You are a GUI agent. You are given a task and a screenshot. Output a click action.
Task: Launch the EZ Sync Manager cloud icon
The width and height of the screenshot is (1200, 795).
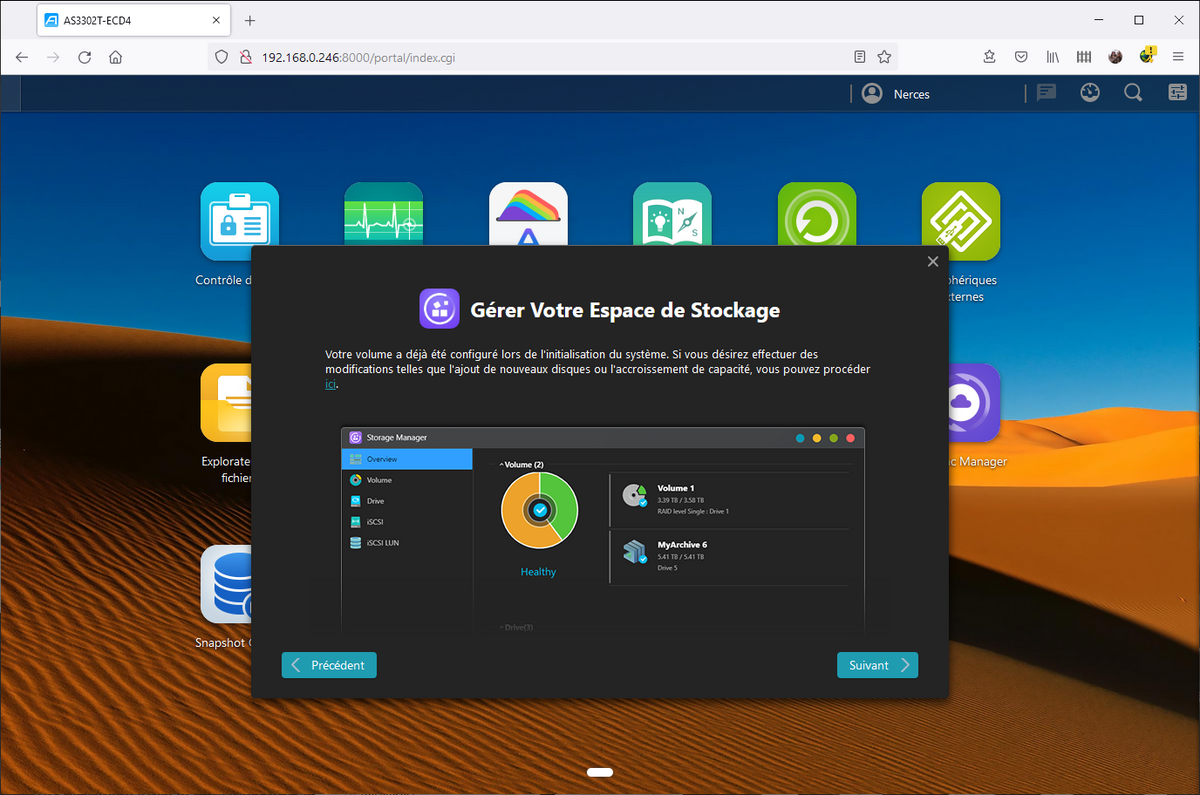pos(974,403)
